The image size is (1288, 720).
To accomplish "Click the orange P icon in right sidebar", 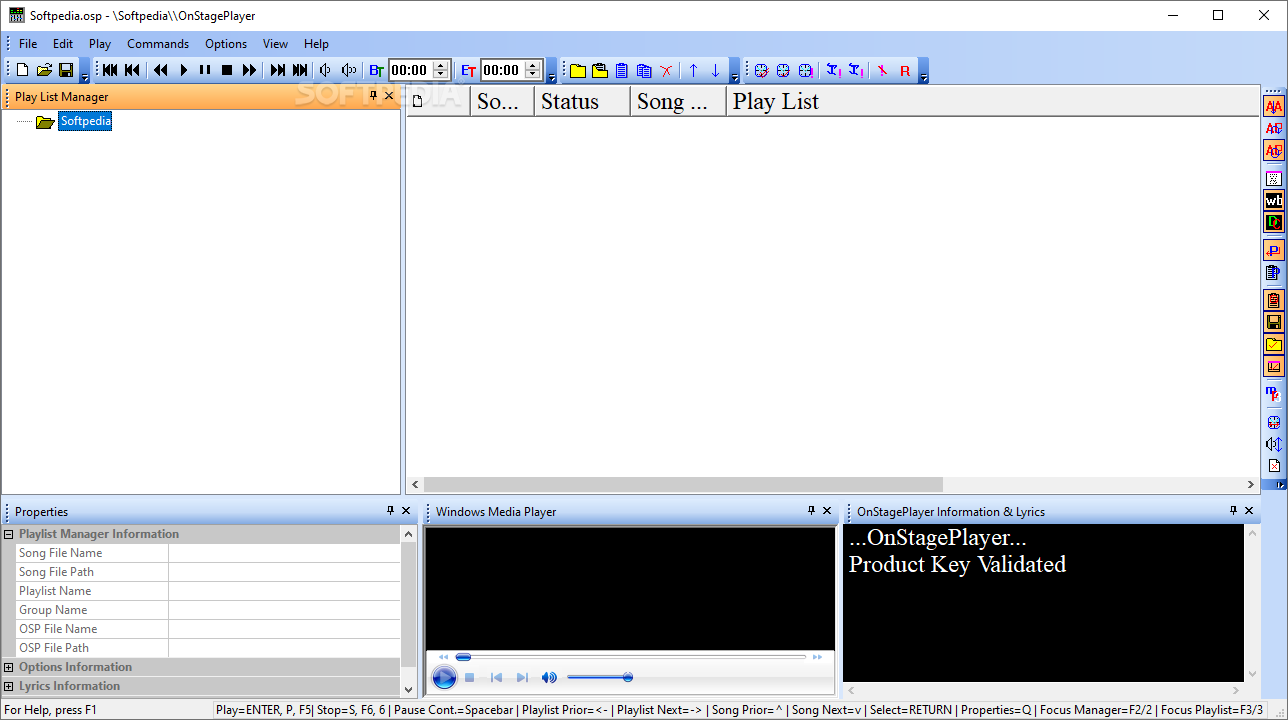I will (1273, 250).
